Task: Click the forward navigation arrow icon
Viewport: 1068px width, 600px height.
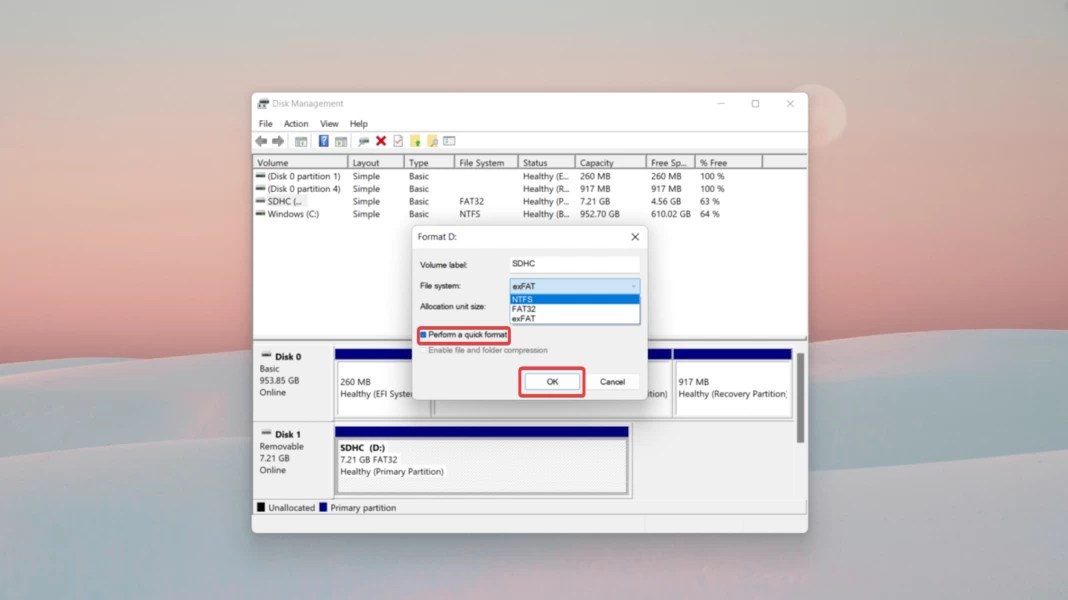Action: tap(277, 140)
